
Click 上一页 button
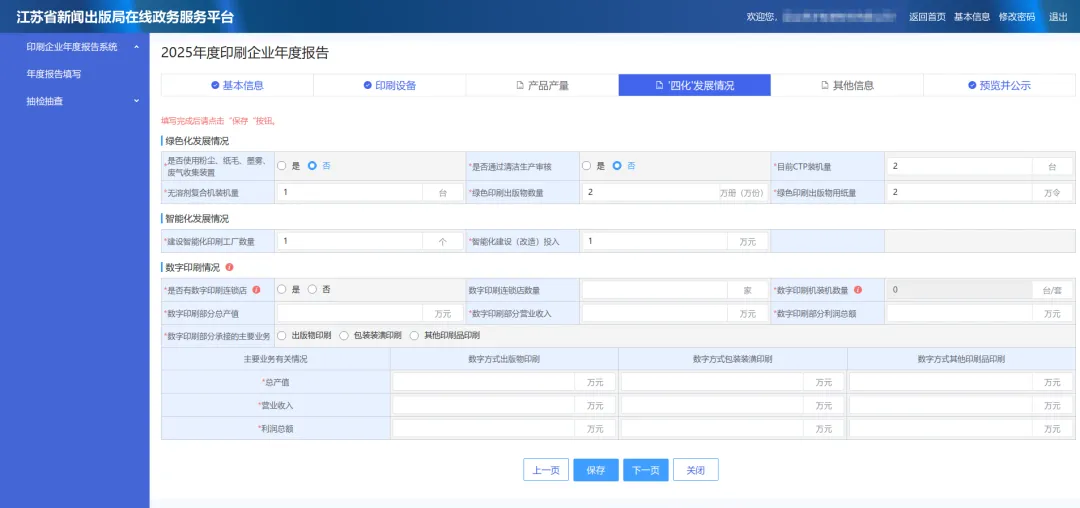point(546,470)
